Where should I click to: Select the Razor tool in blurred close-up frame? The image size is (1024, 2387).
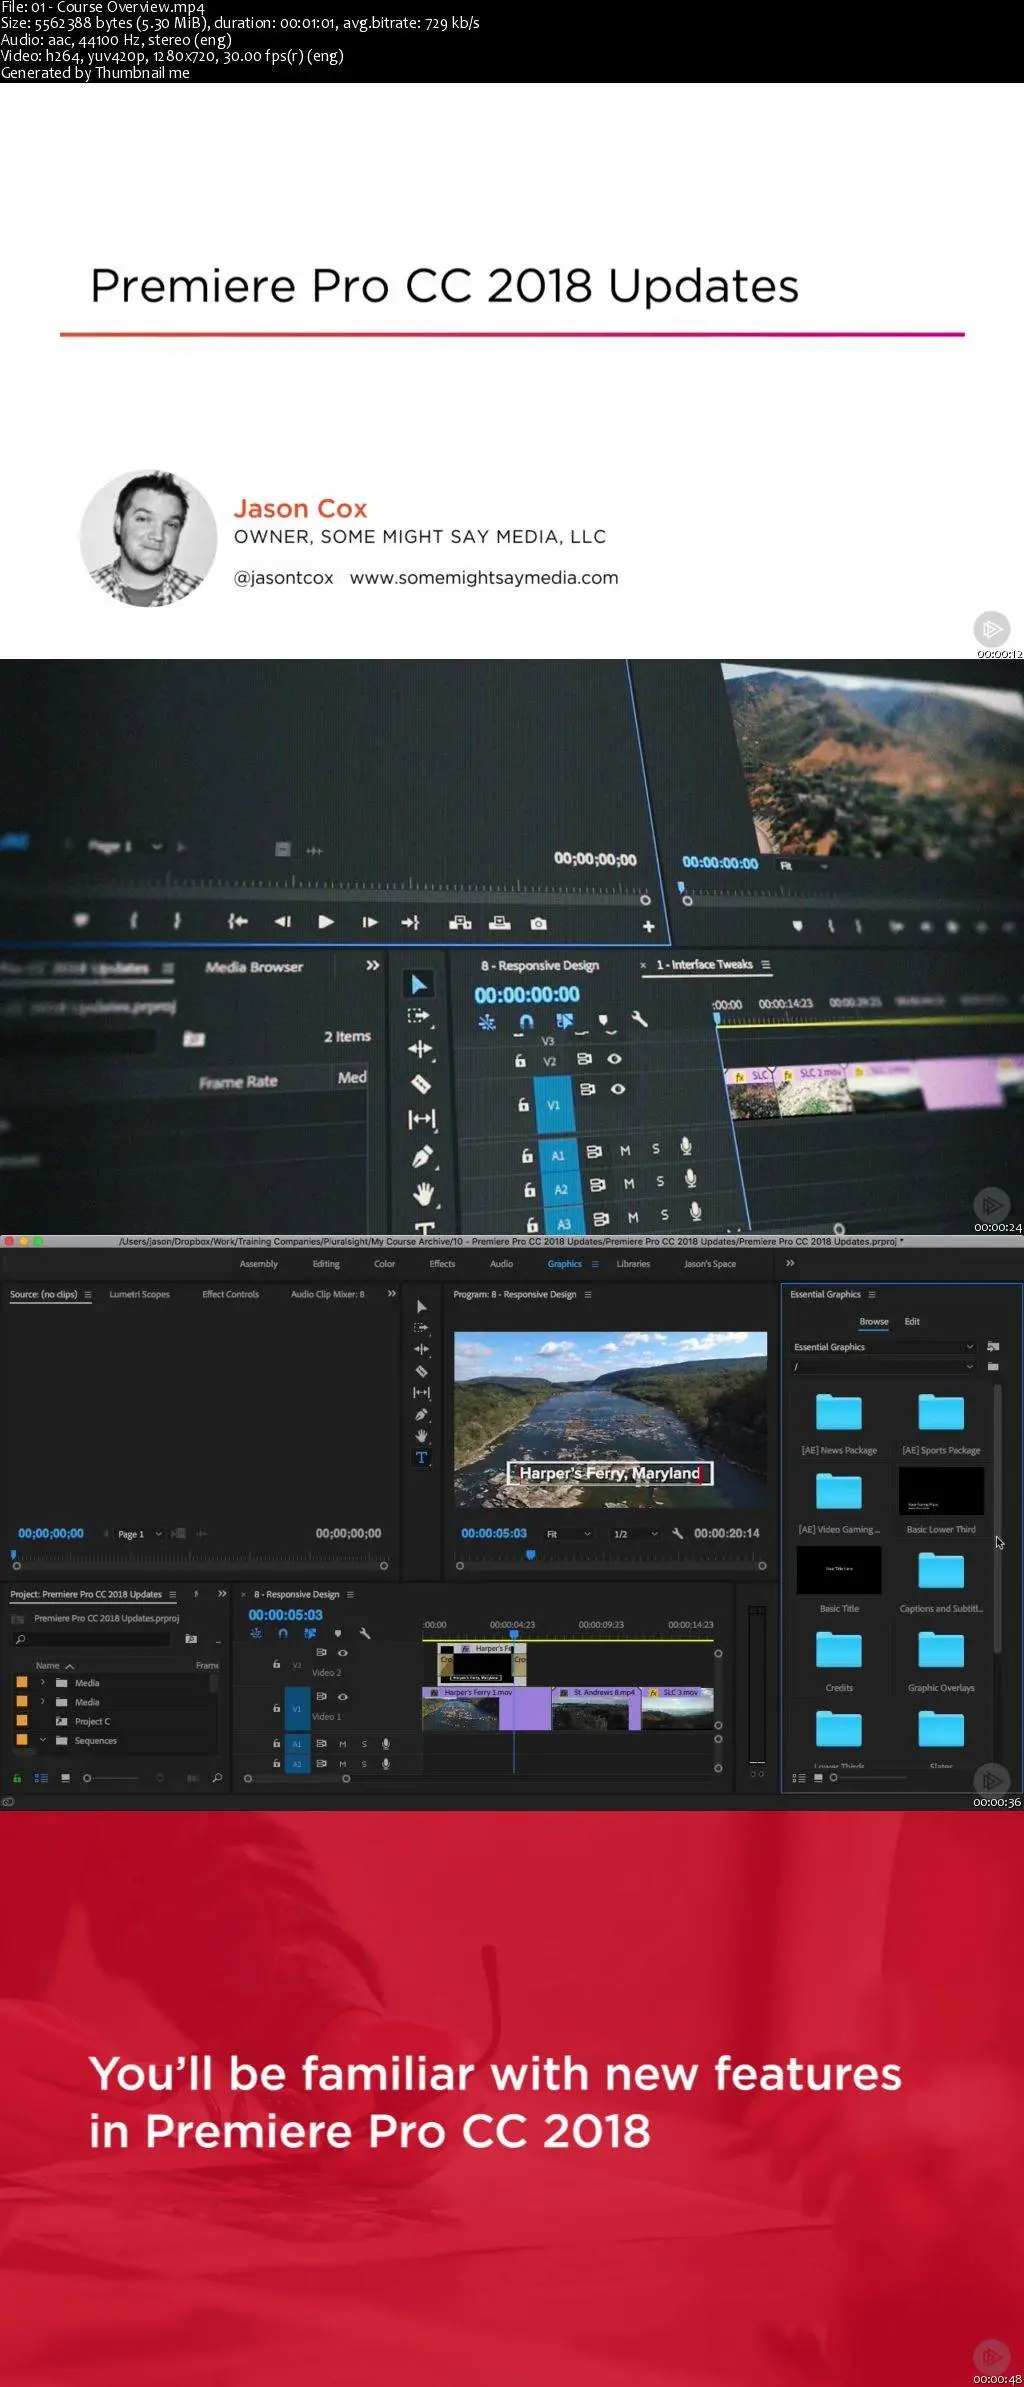[421, 1084]
